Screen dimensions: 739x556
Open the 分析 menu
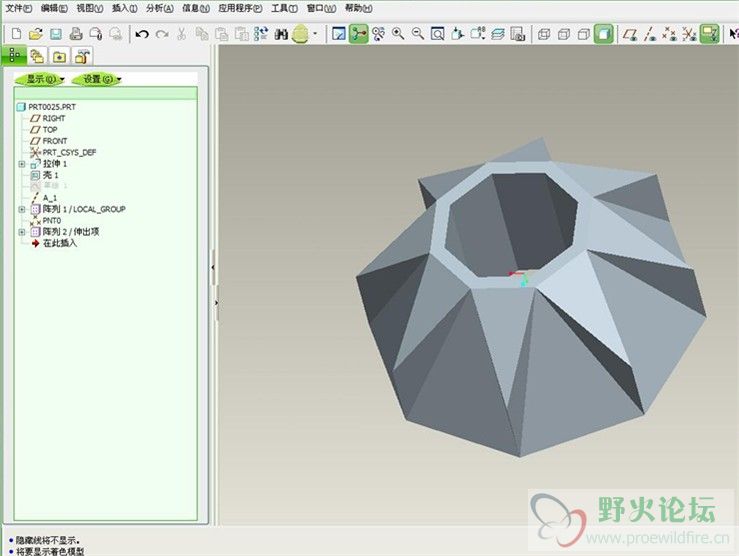coord(160,8)
